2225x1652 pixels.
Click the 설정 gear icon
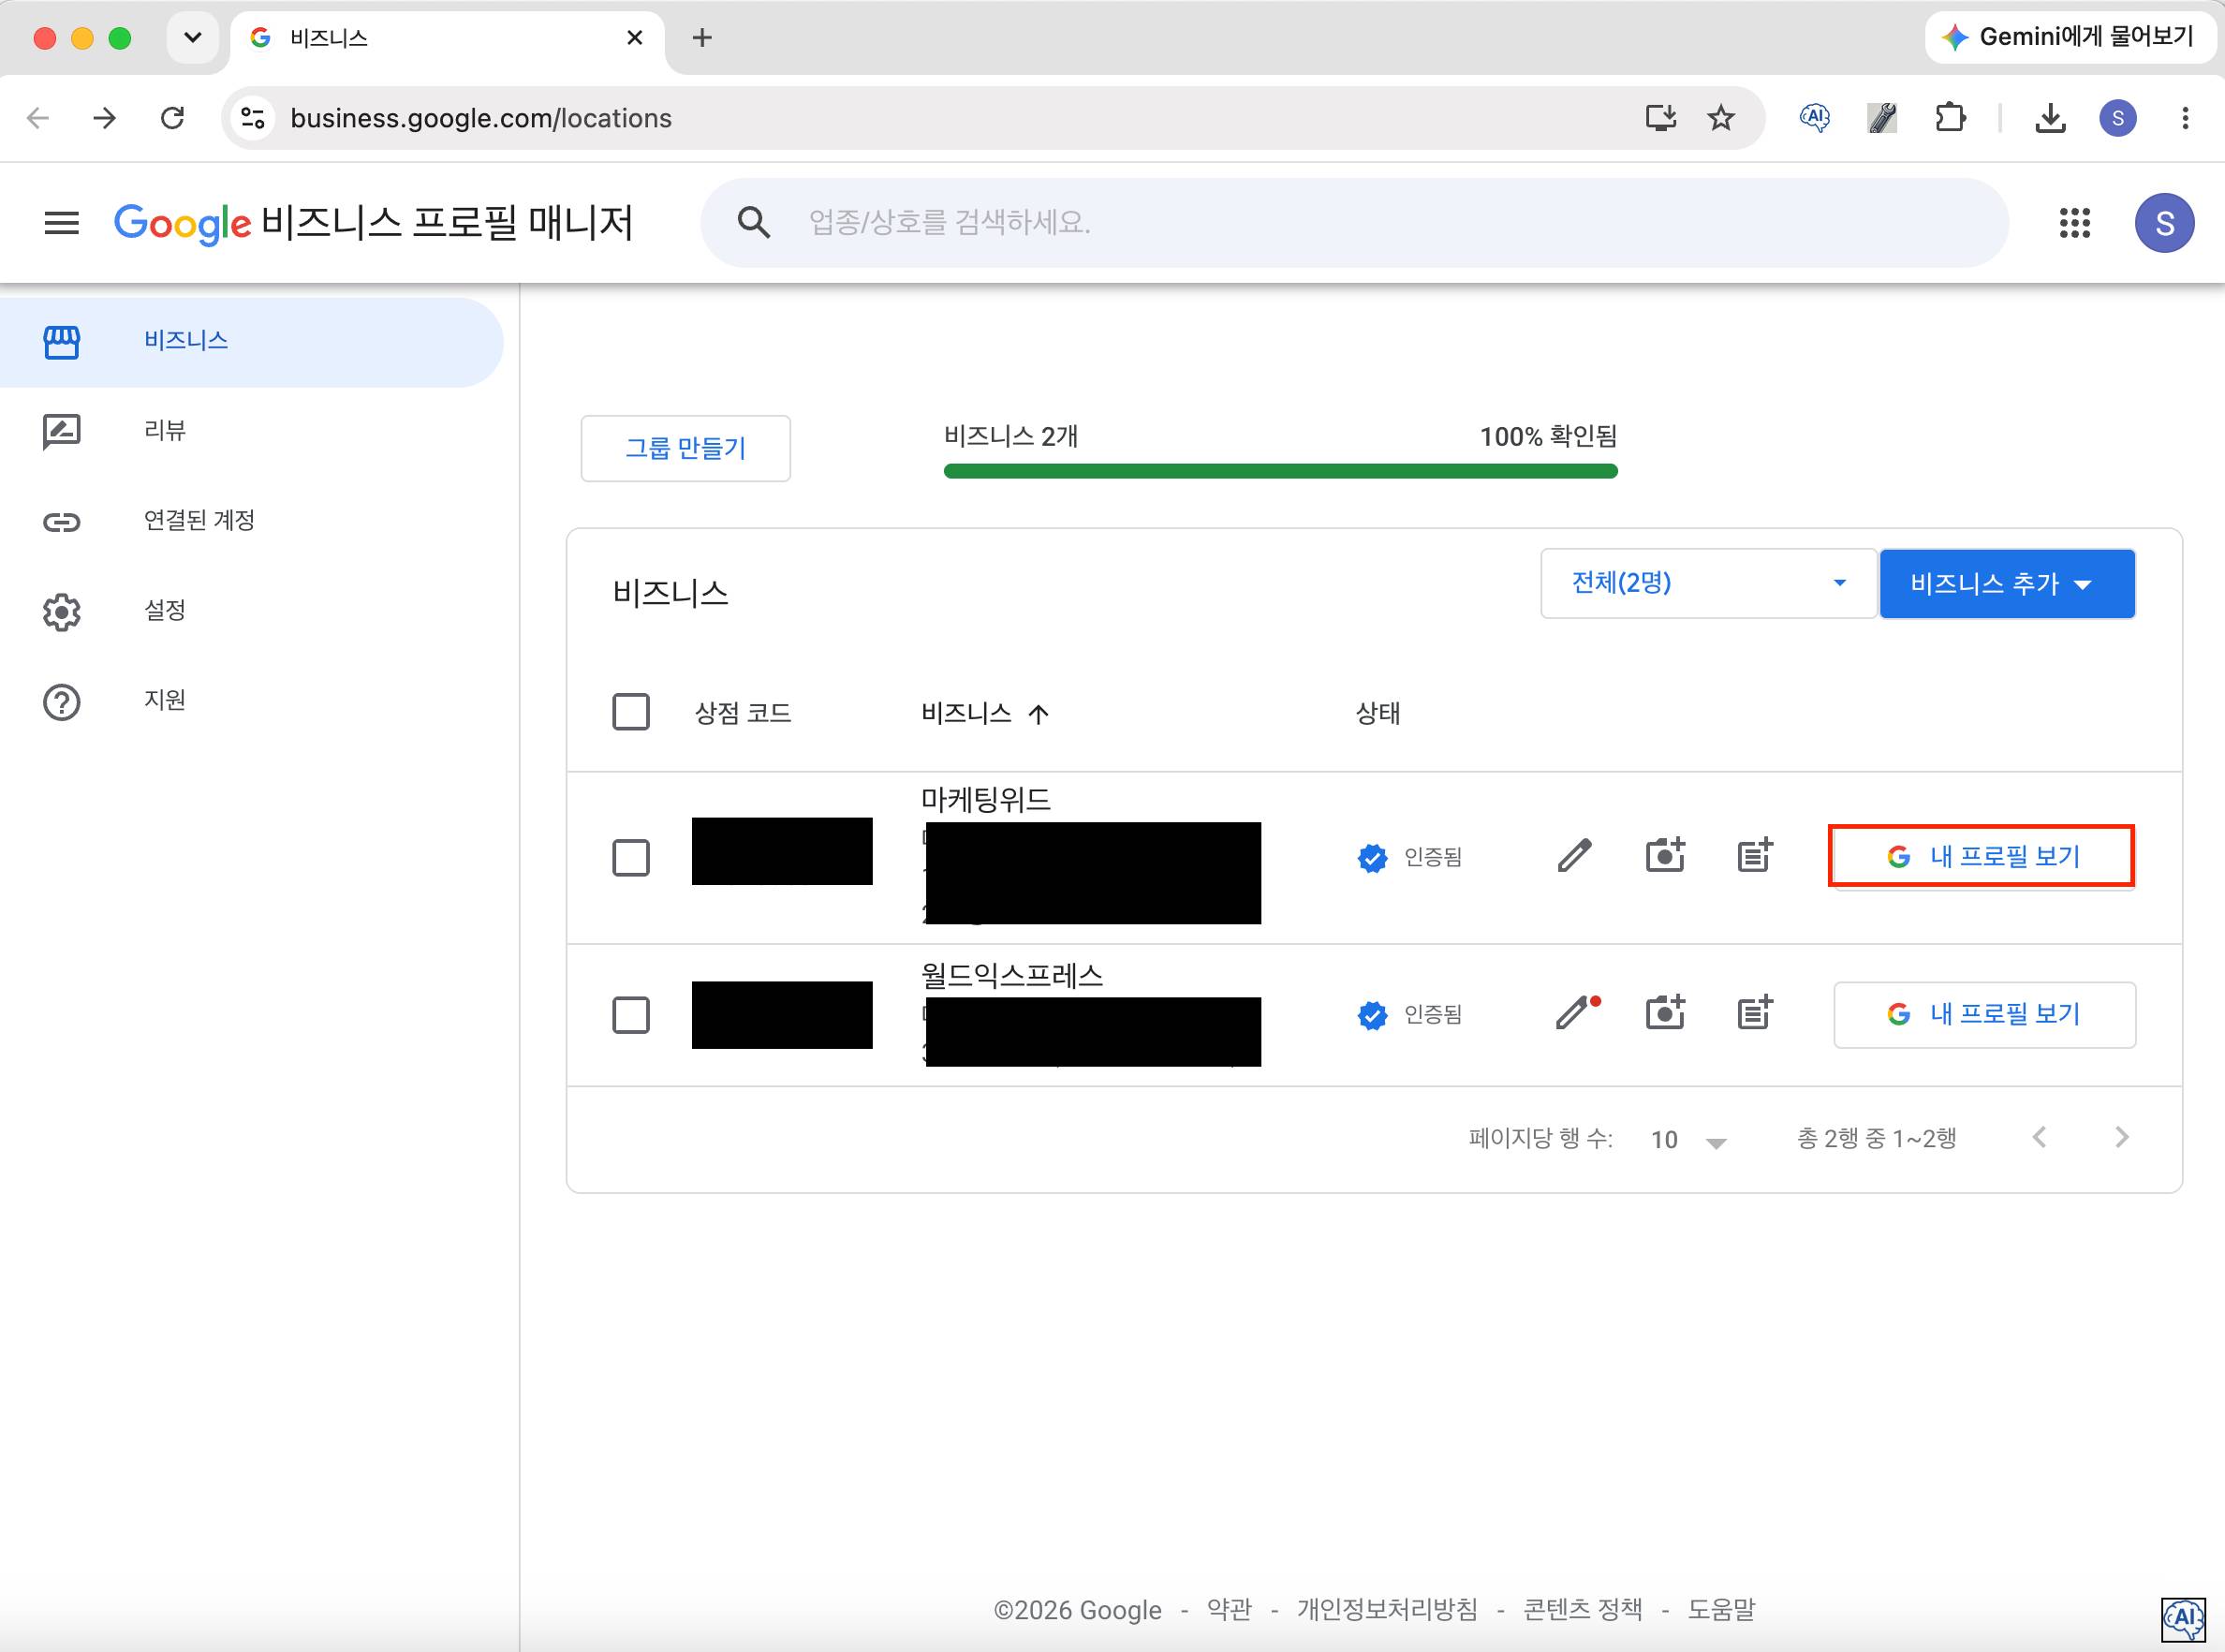[x=62, y=611]
